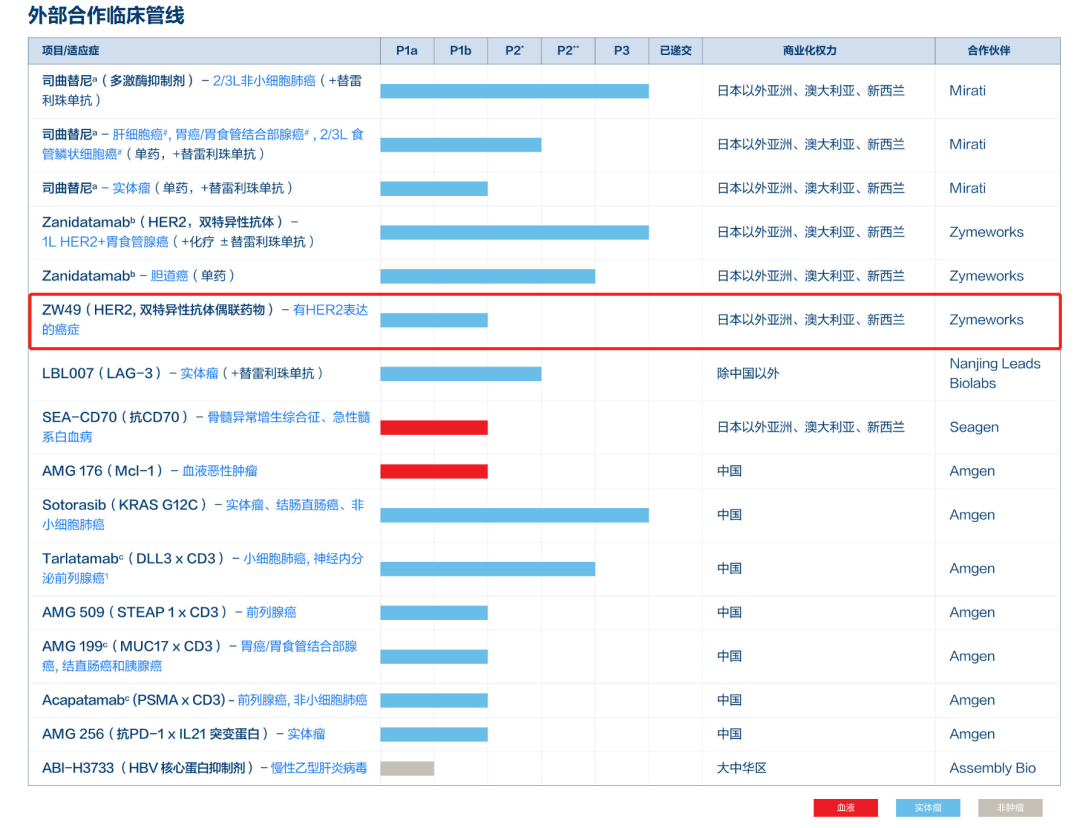Screen dimensions: 1080x828
Task: Select Mirati in the 2/3L非小细胞肺癌 row
Action: pos(967,90)
